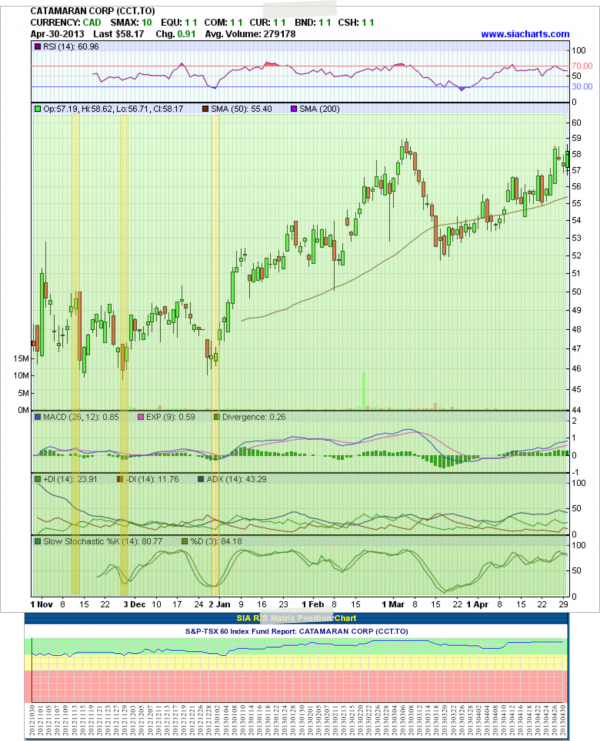This screenshot has height=741, width=600.
Task: Click the ADX (14) legend marker
Action: click(x=199, y=479)
